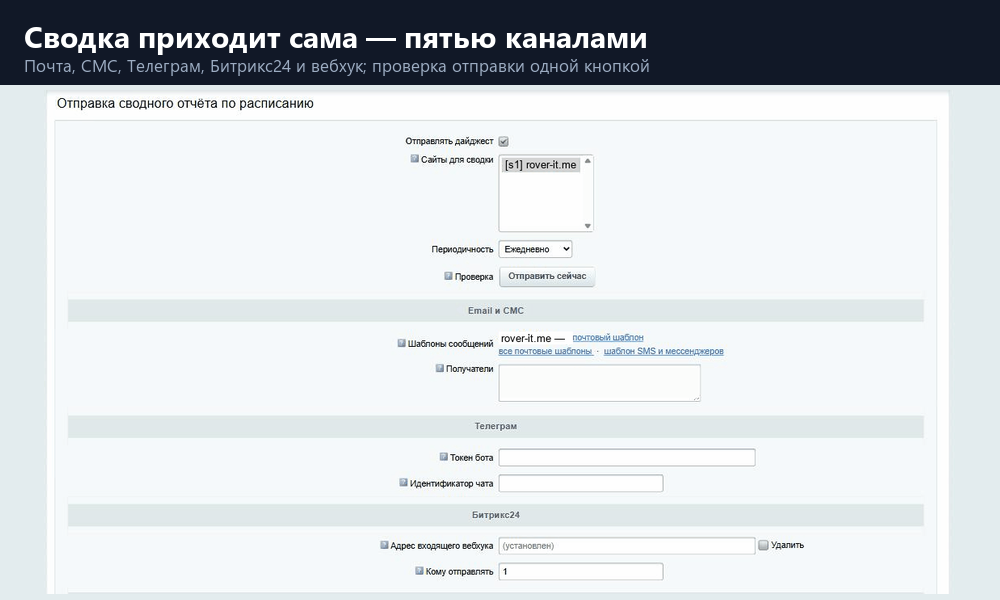Image resolution: width=1000 pixels, height=600 pixels.
Task: Click the help icon next to Кому отправлять
Action: [419, 570]
